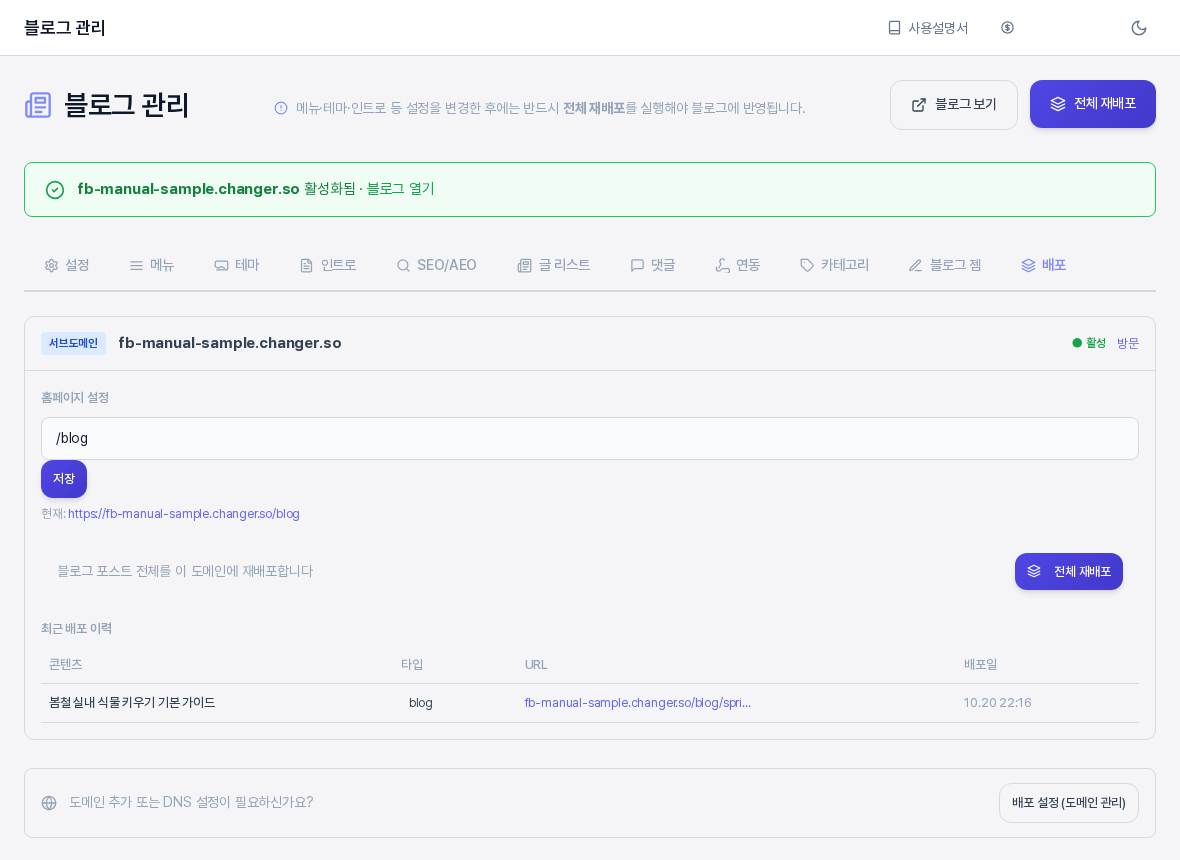Select the 배포 tab

pos(1044,265)
